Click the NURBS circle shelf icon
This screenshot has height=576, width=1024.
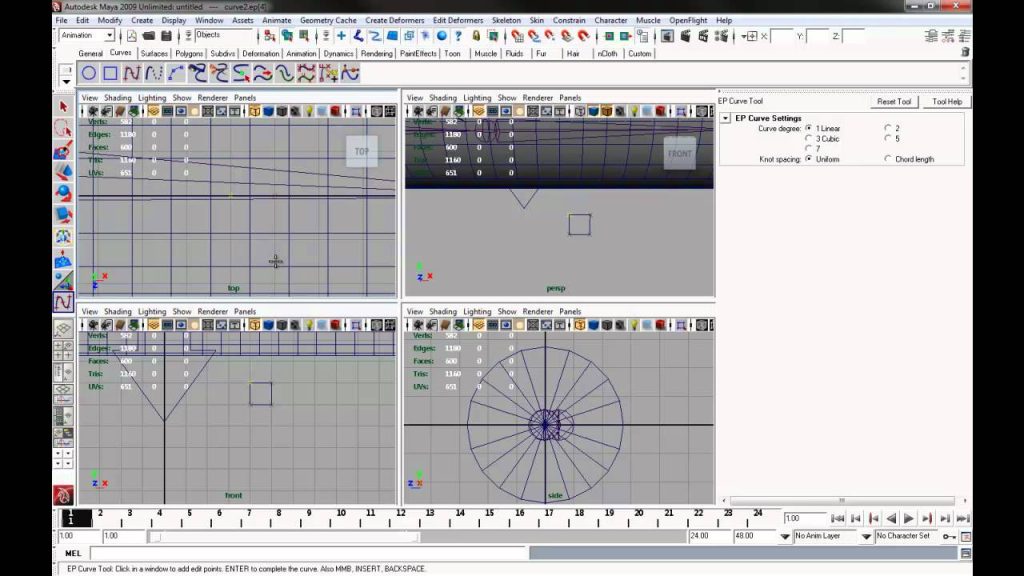[x=89, y=73]
